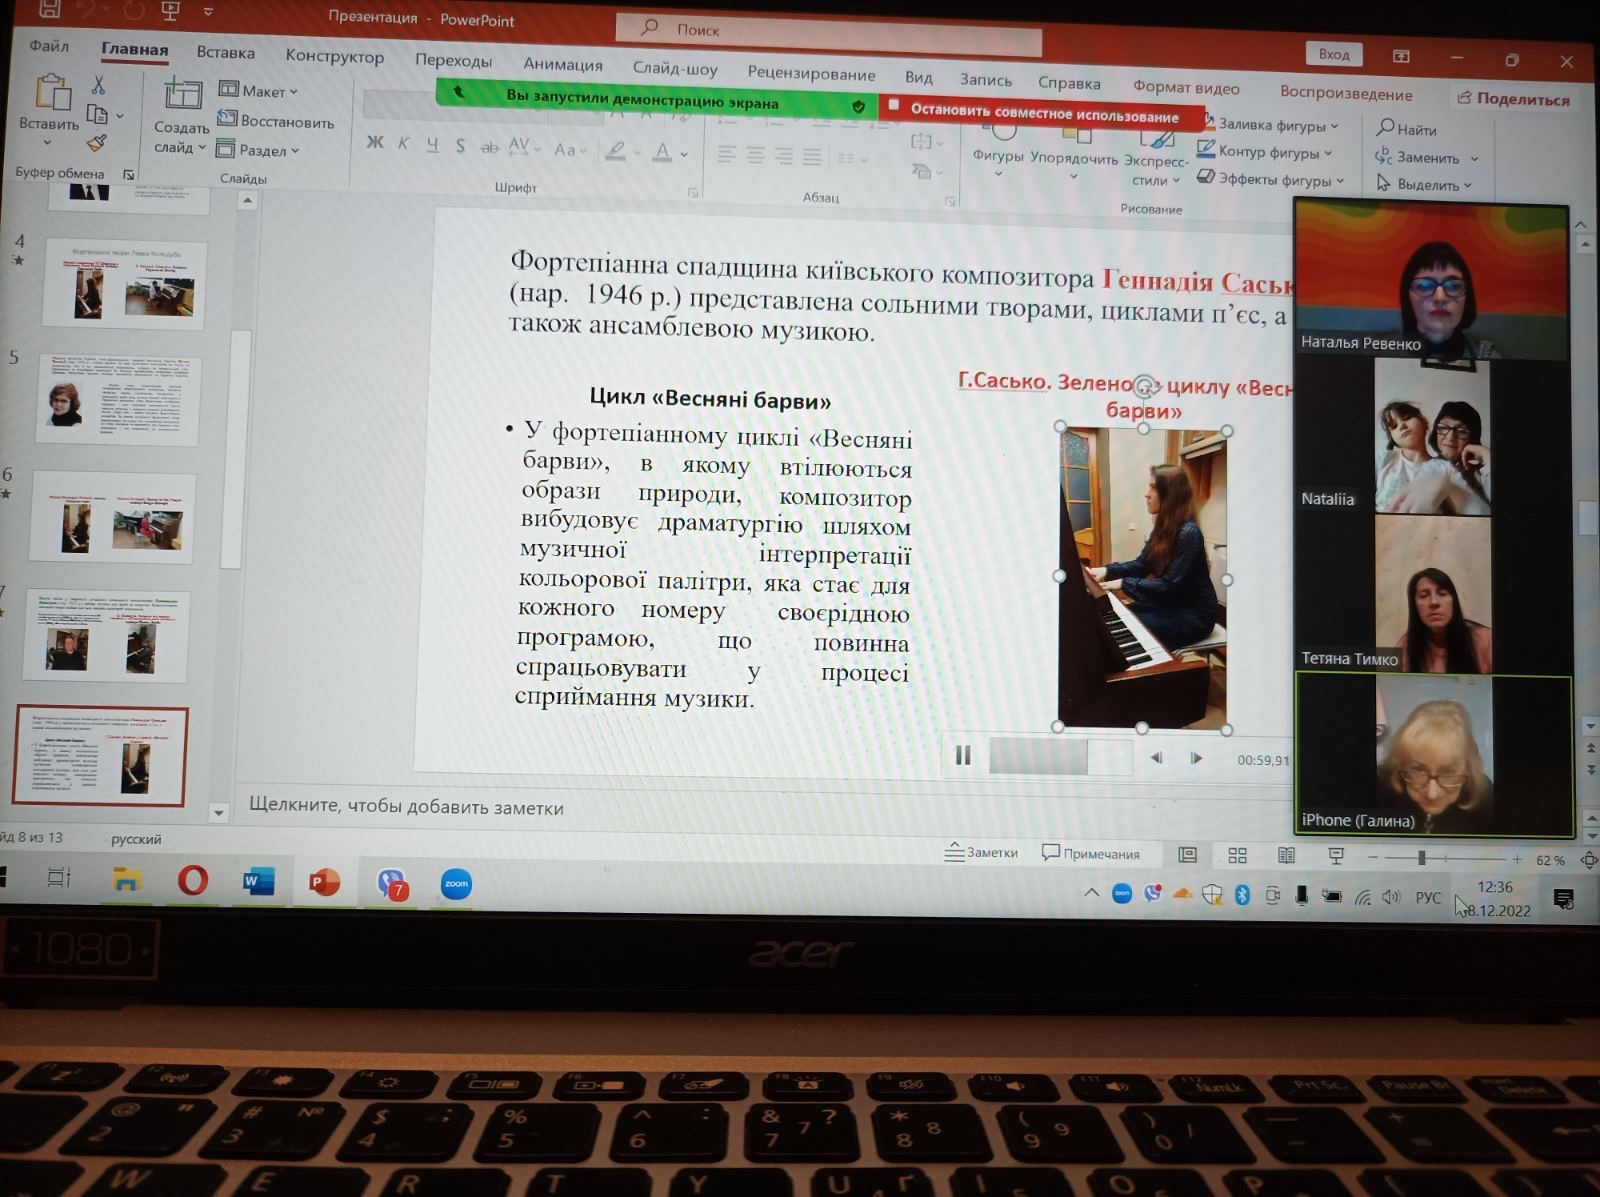Launch Opera browser from the taskbar
This screenshot has height=1197, width=1600.
coord(192,881)
